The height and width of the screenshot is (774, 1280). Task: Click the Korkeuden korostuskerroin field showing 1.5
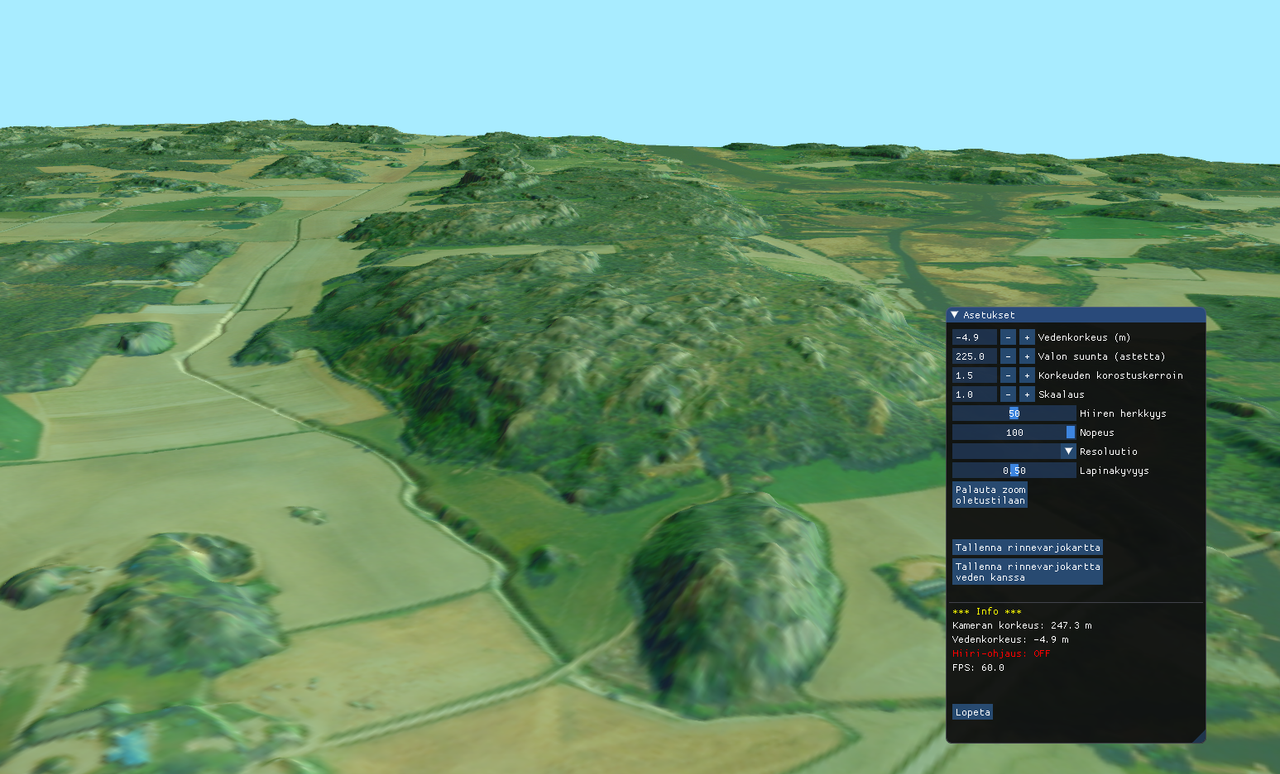(974, 375)
